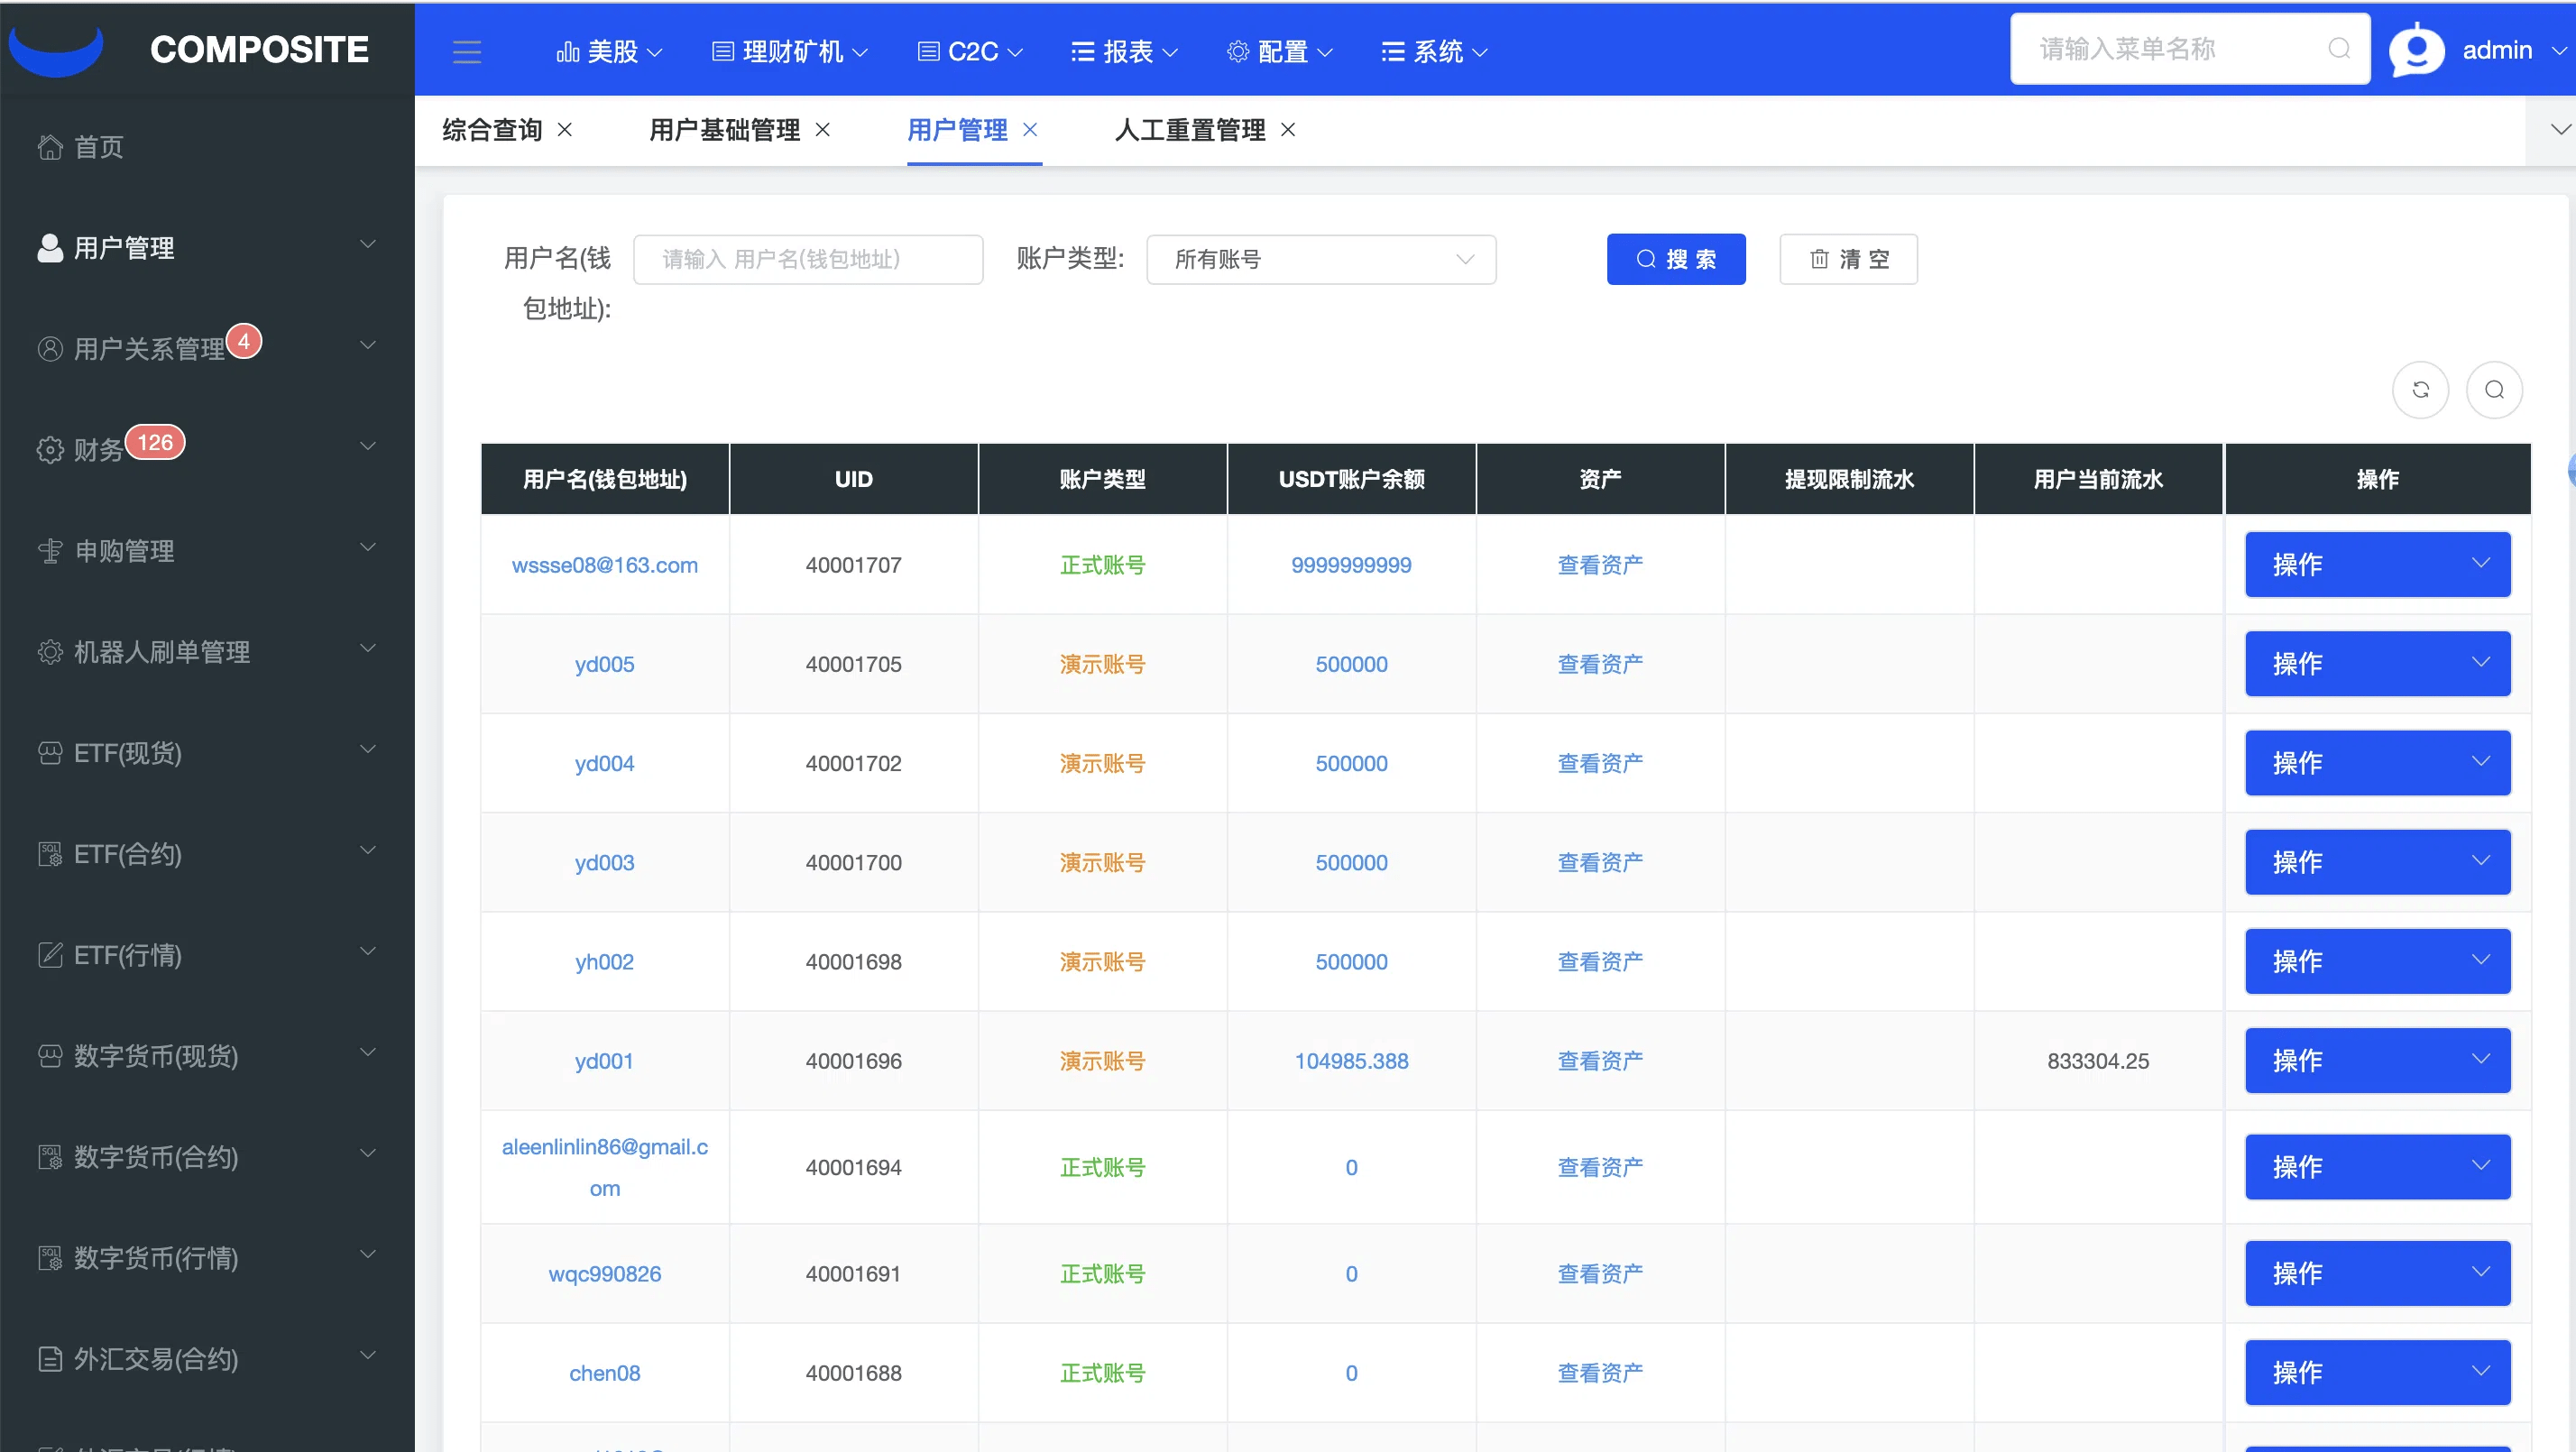Expand the tabs overflow chevron
The width and height of the screenshot is (2576, 1452).
click(2558, 130)
